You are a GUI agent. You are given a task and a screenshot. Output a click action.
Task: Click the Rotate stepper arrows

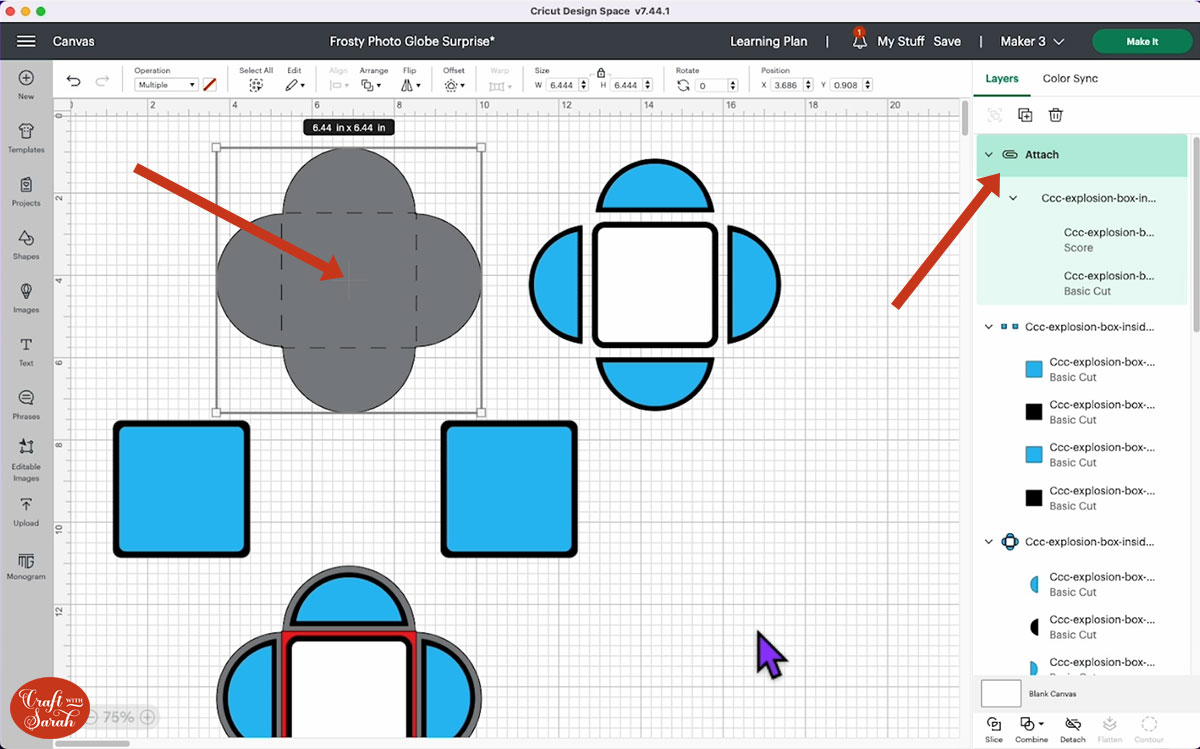[x=731, y=86]
